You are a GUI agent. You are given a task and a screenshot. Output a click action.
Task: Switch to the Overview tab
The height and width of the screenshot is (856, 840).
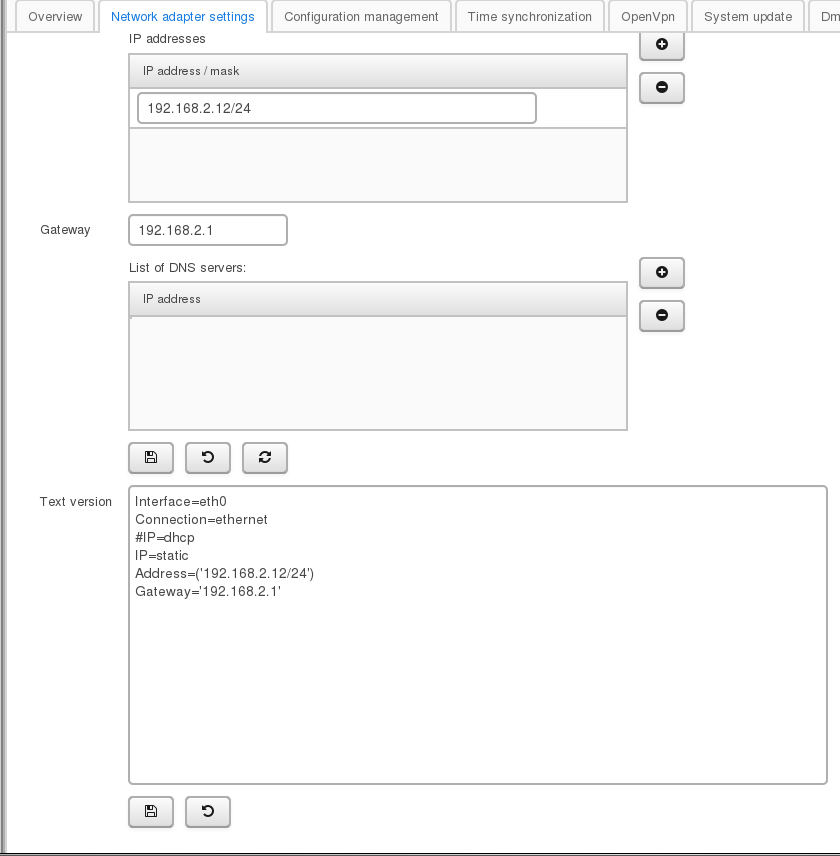coord(56,17)
